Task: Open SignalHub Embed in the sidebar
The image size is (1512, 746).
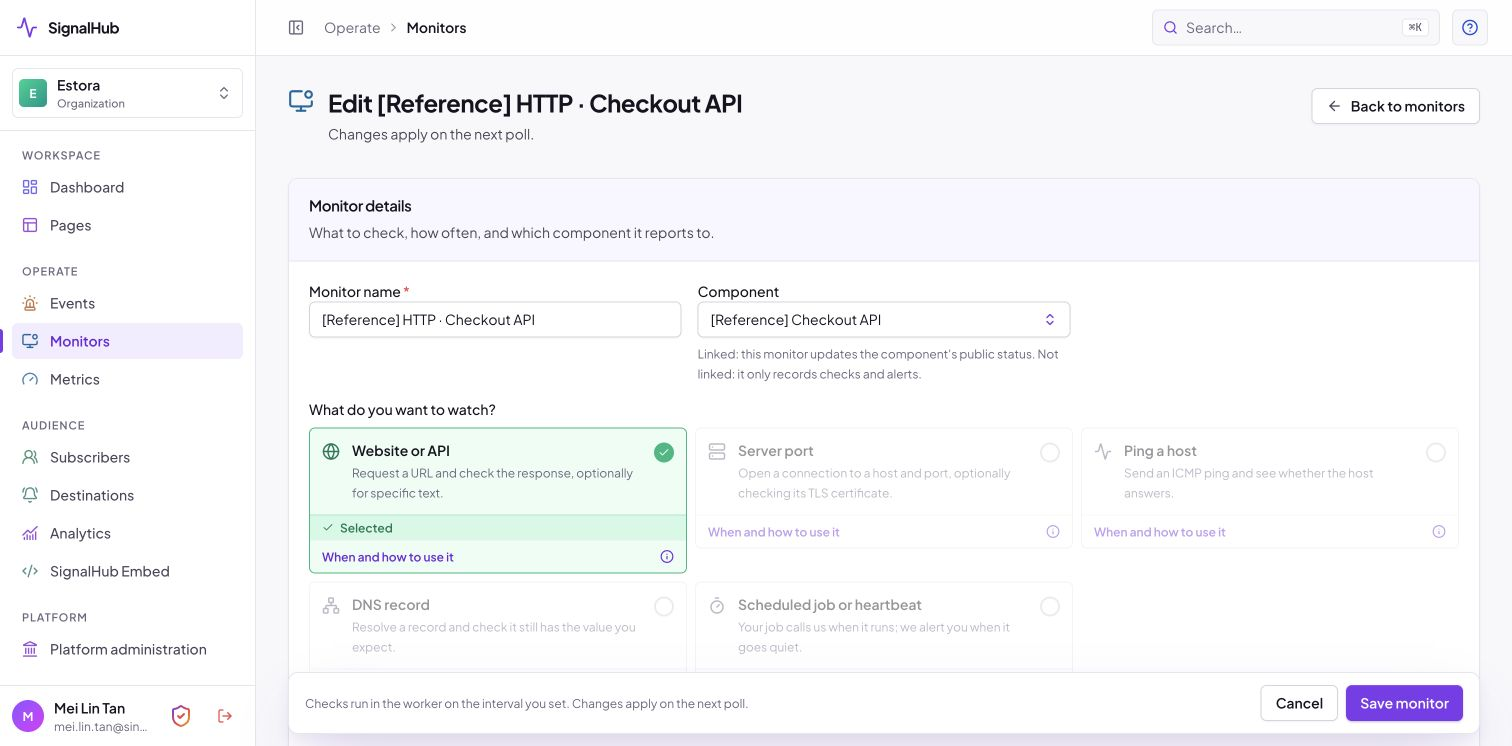Action: point(127,571)
